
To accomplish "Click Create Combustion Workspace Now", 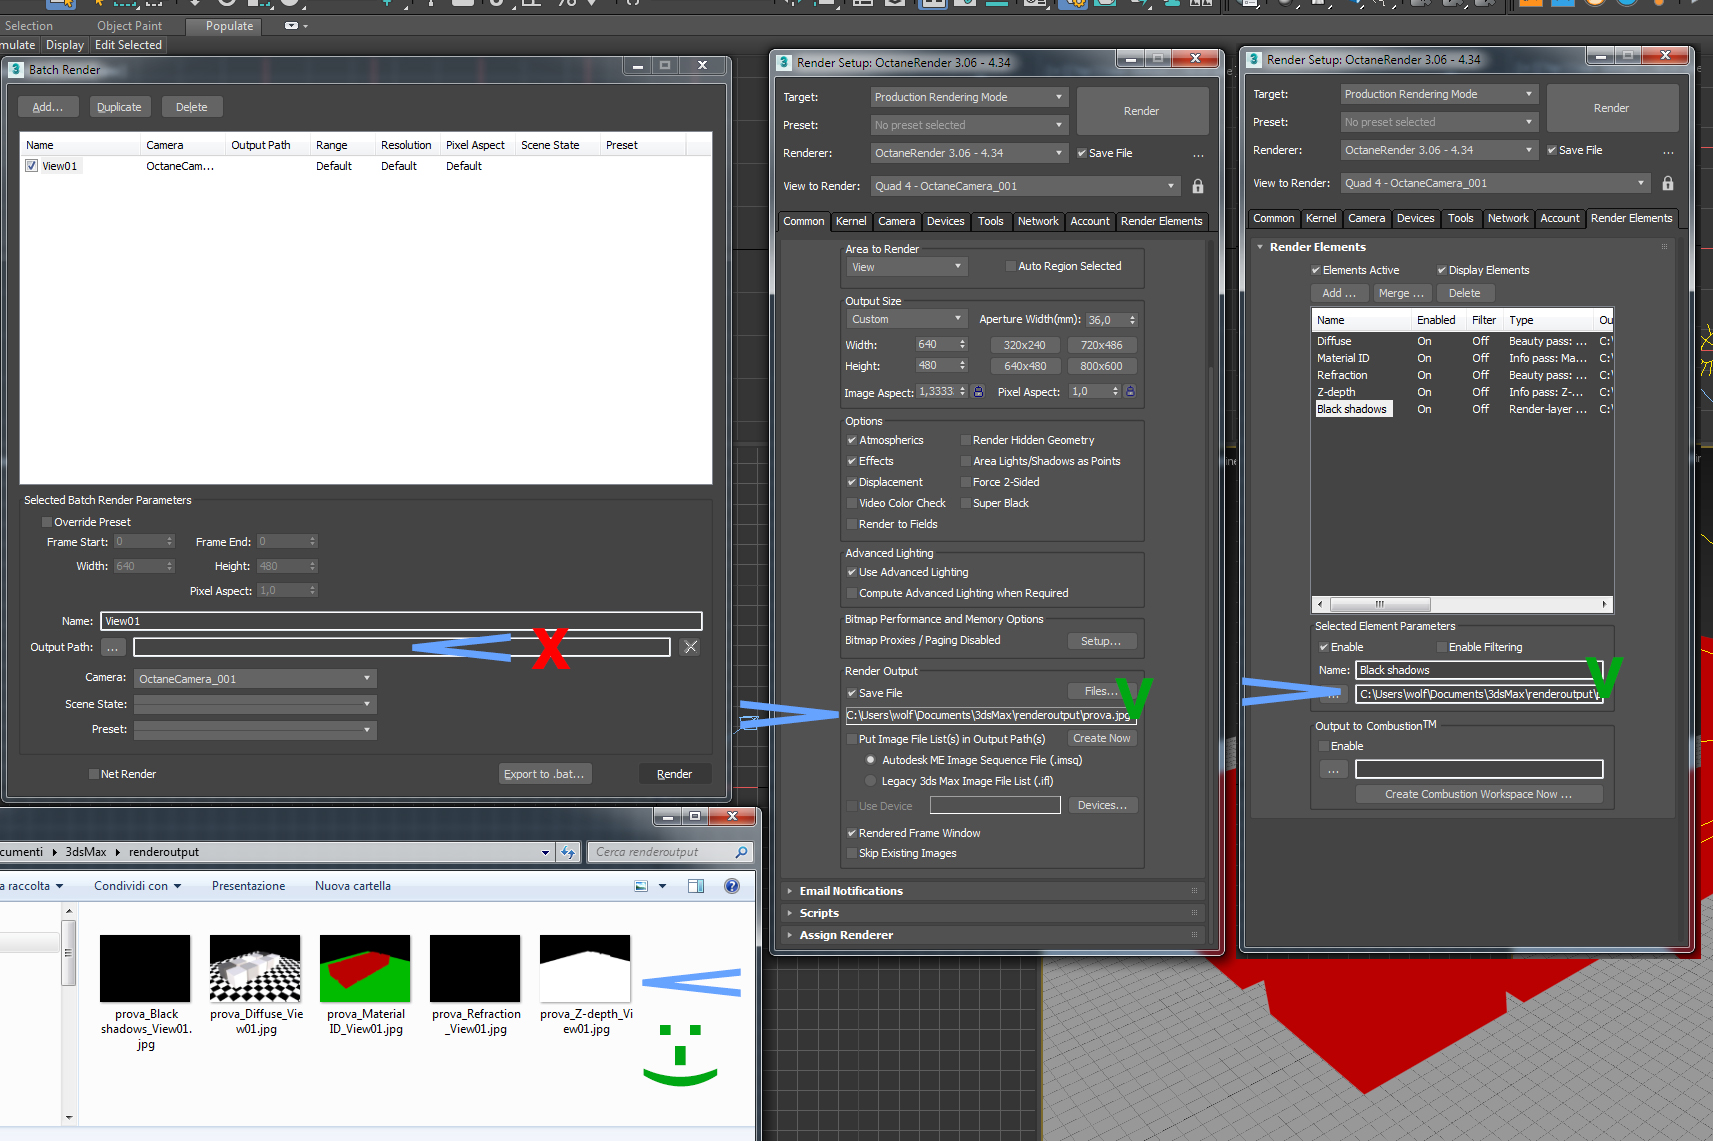I will coord(1478,794).
